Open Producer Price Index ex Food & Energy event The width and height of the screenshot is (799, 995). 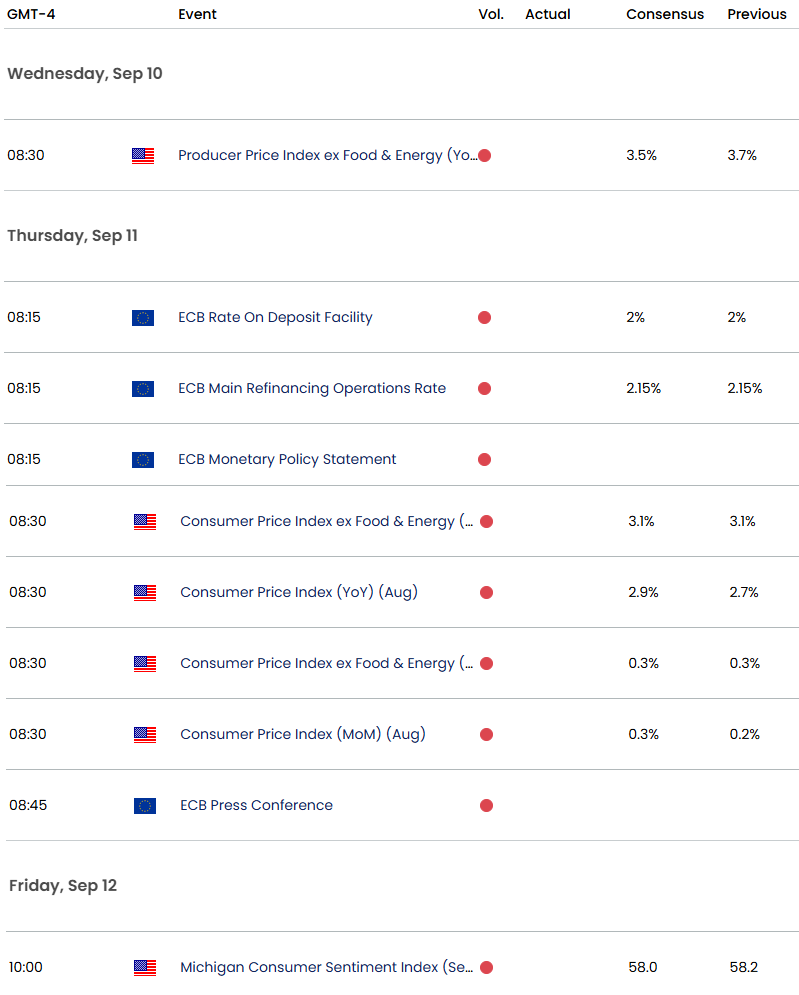(324, 155)
